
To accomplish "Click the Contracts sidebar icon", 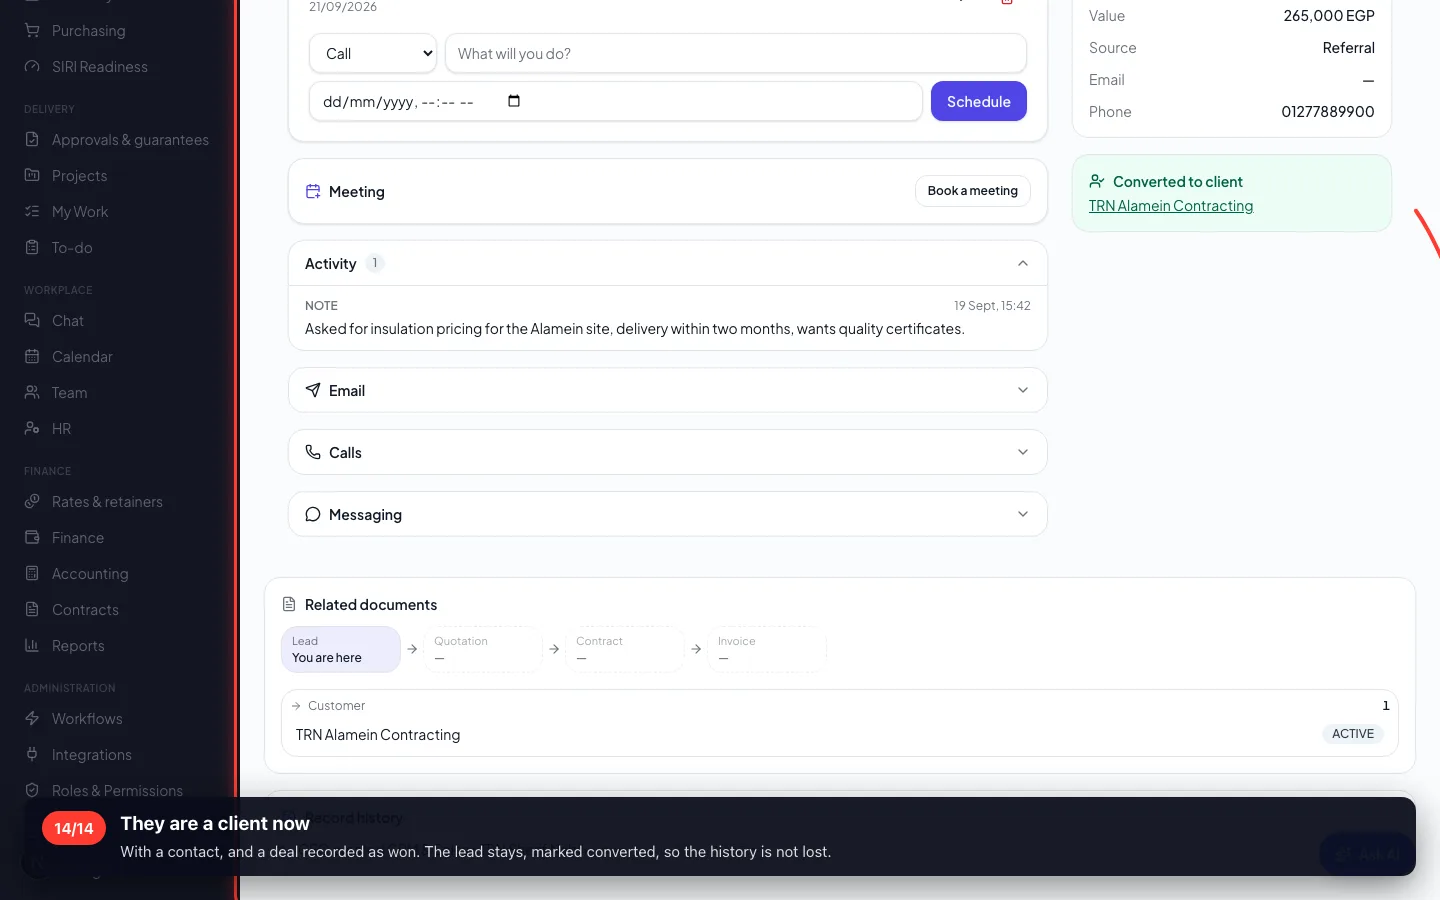I will (x=32, y=610).
